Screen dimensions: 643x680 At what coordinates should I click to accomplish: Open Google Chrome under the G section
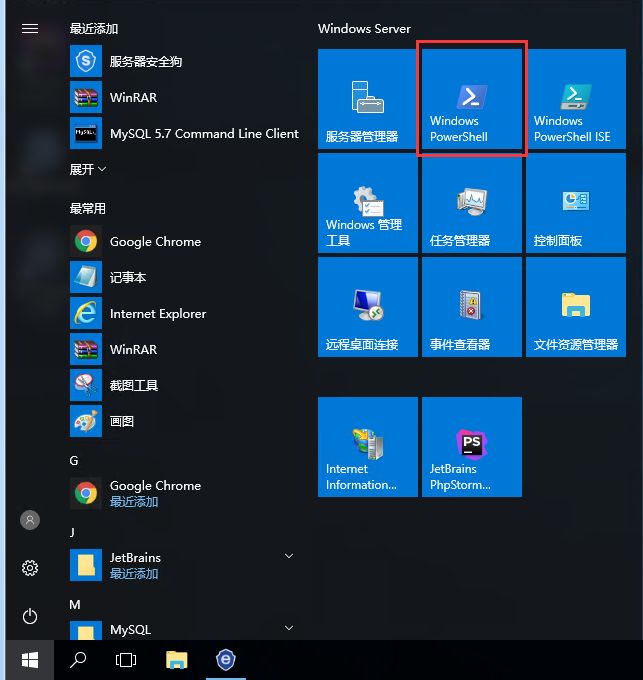click(184, 493)
